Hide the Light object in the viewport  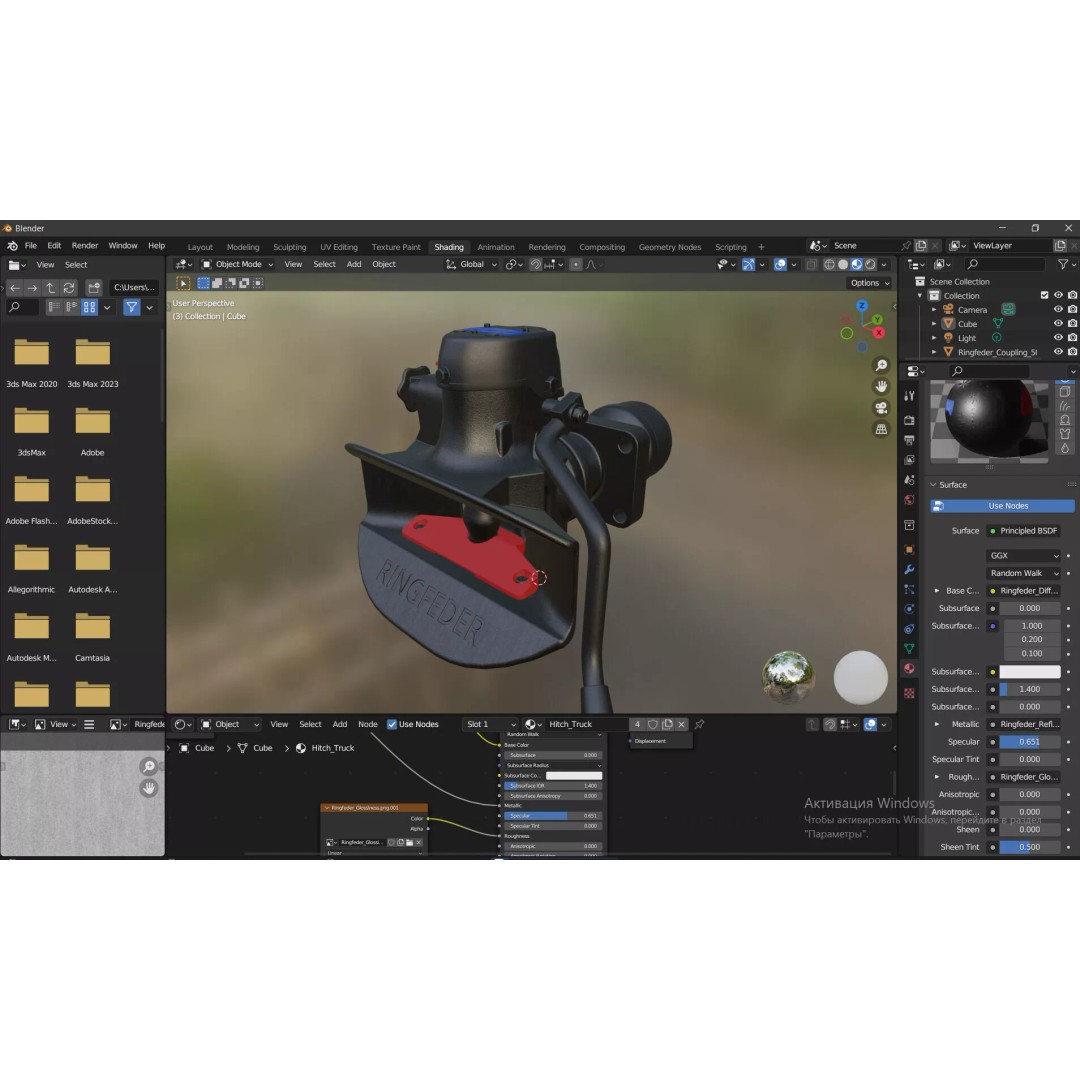[1058, 338]
